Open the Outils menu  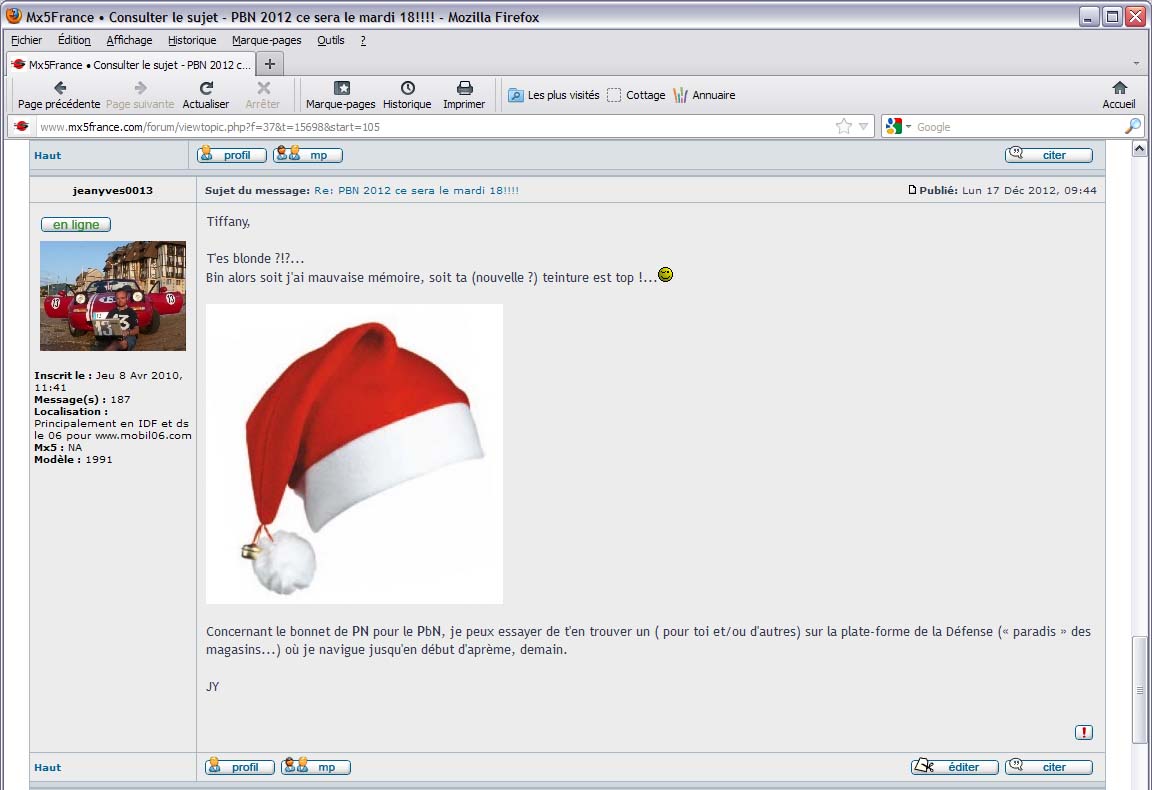[331, 40]
